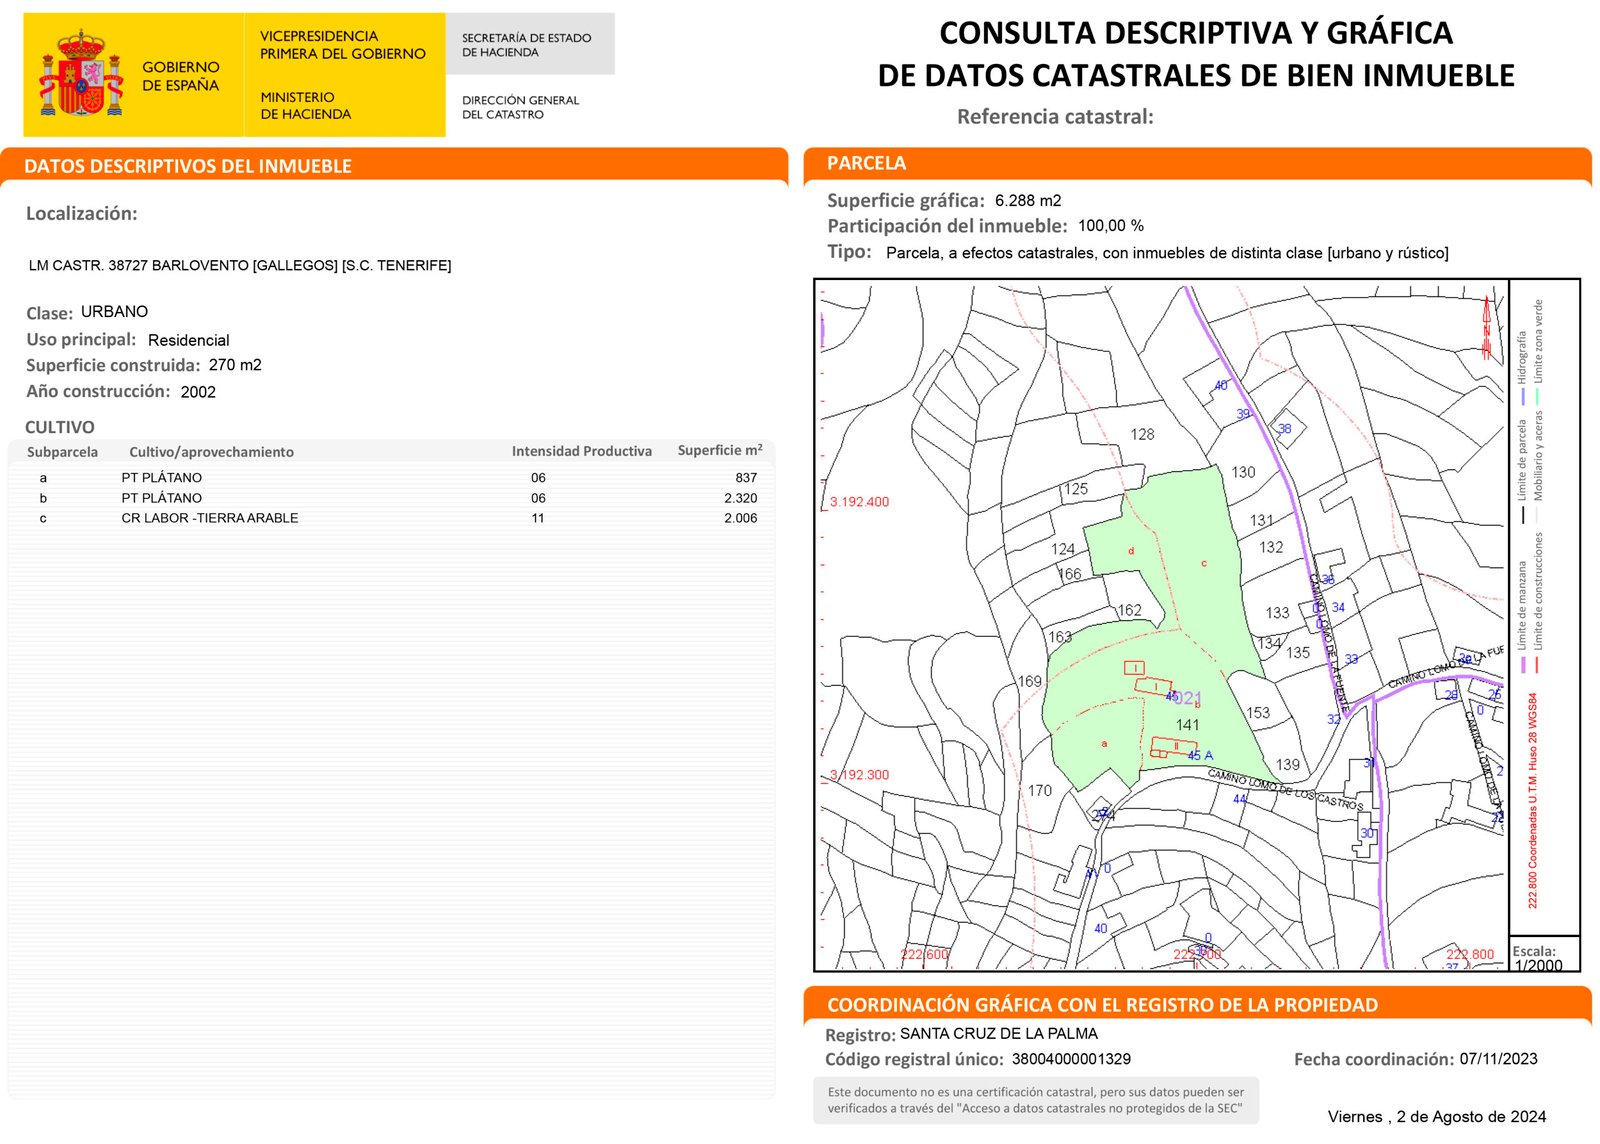Click parcel number 132 on map
1600x1144 pixels.
click(1271, 547)
